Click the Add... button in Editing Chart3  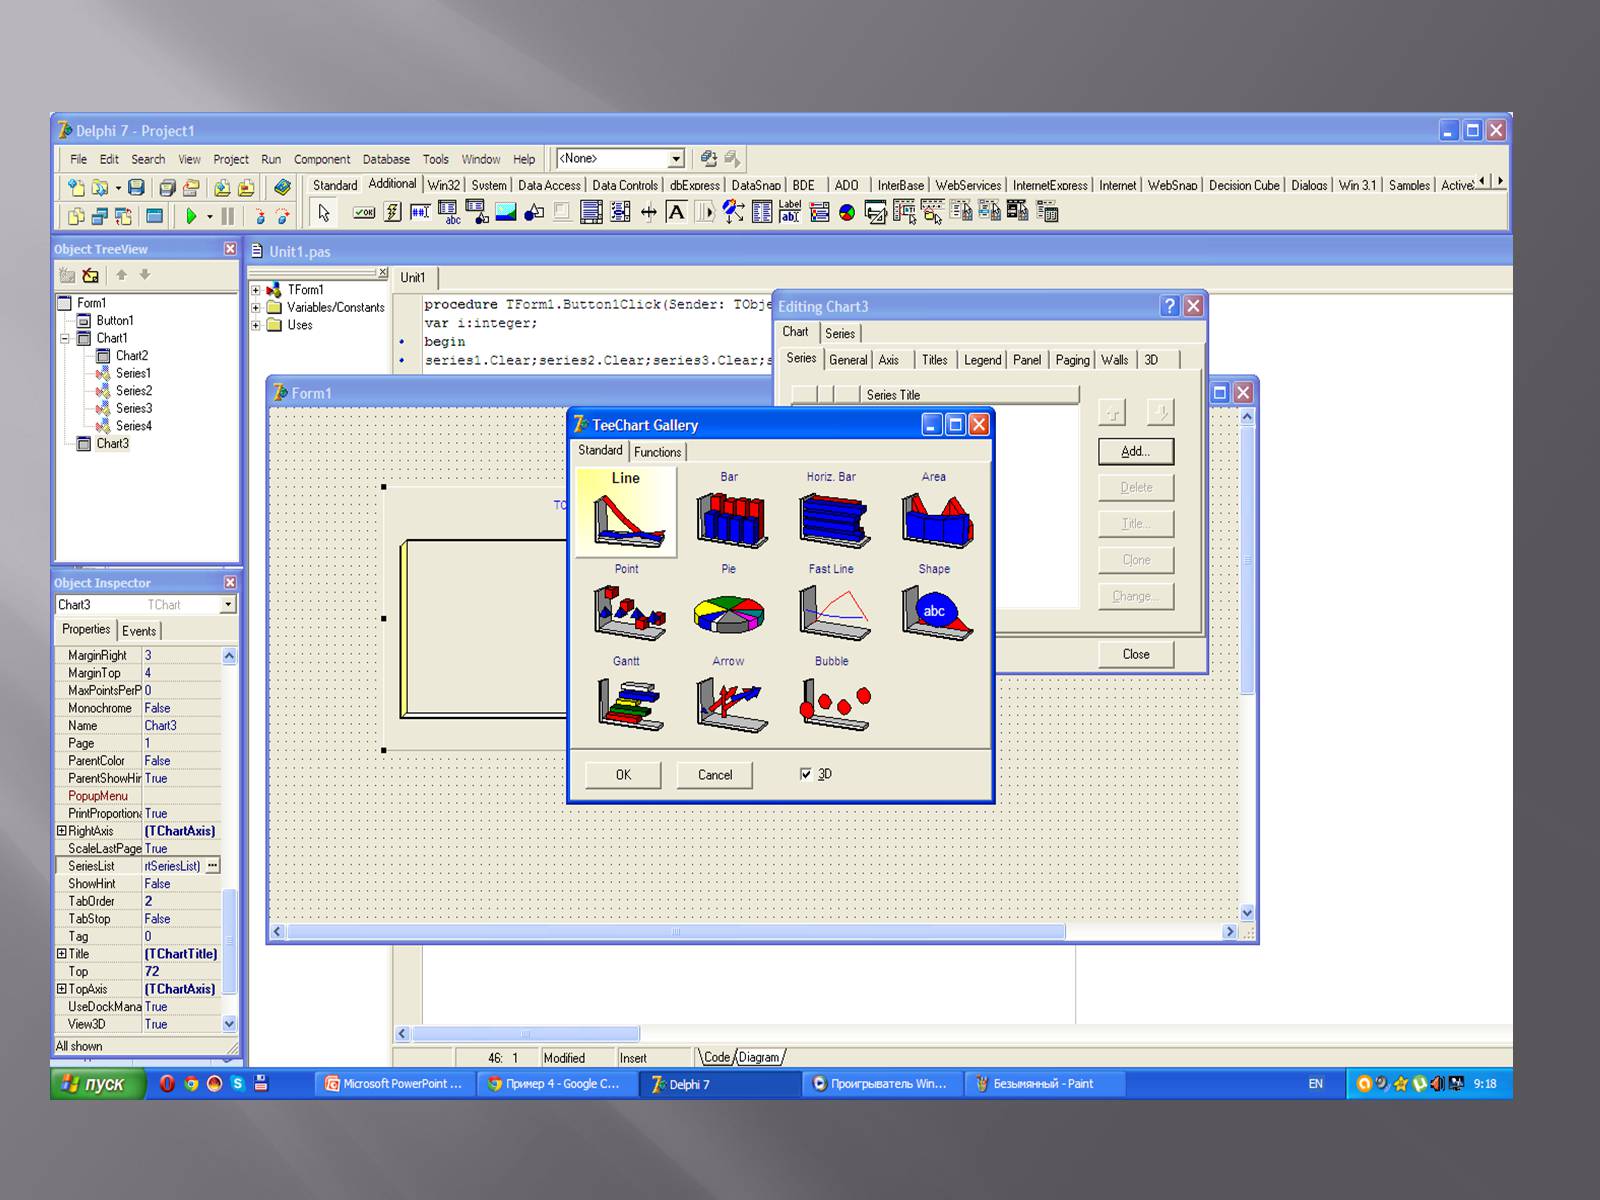pyautogui.click(x=1136, y=451)
